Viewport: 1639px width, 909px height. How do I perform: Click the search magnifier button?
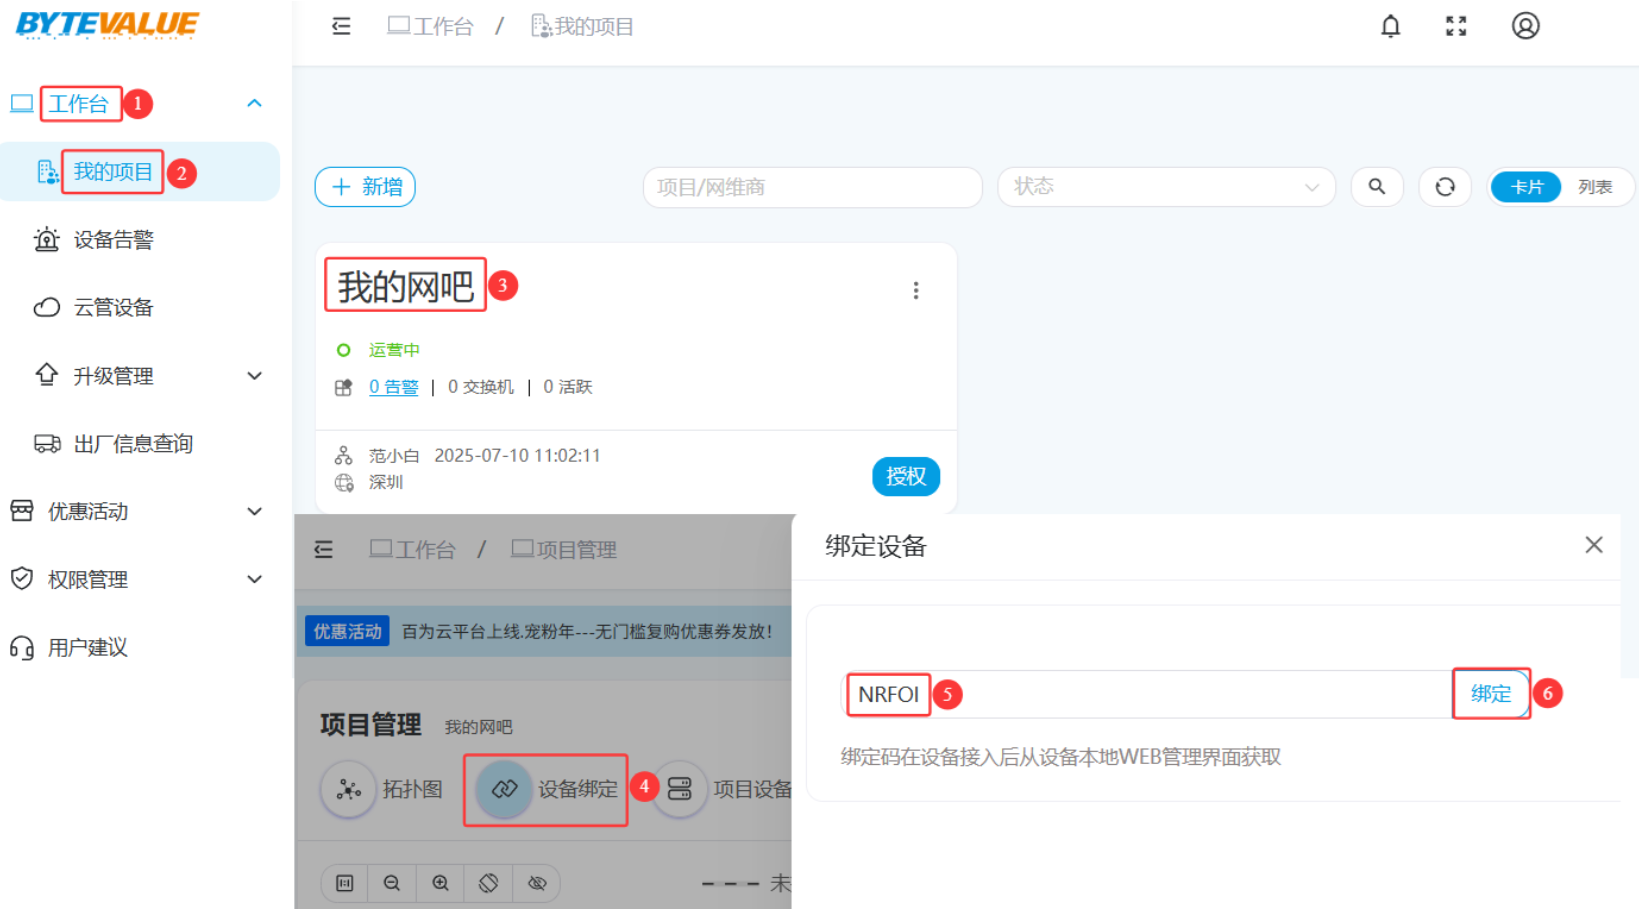(x=1377, y=187)
